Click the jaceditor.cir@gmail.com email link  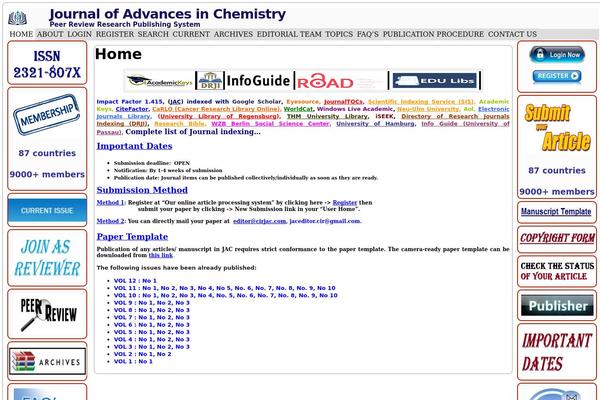[x=325, y=221]
